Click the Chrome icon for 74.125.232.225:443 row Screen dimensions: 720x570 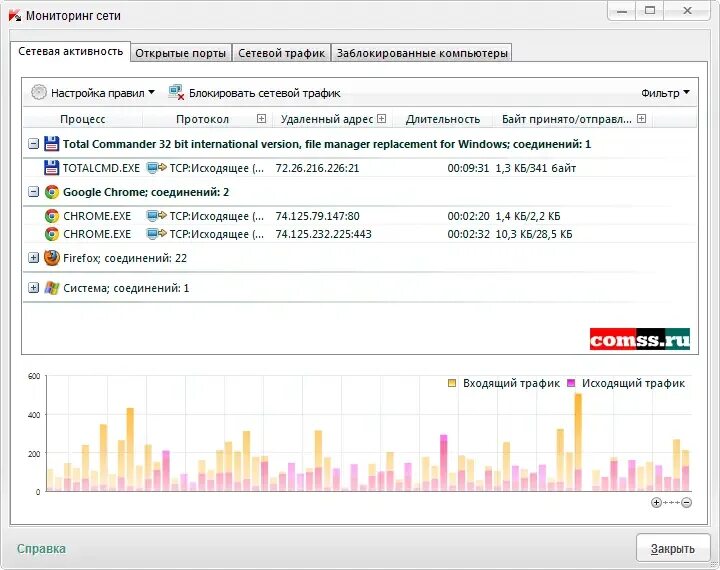tap(52, 234)
